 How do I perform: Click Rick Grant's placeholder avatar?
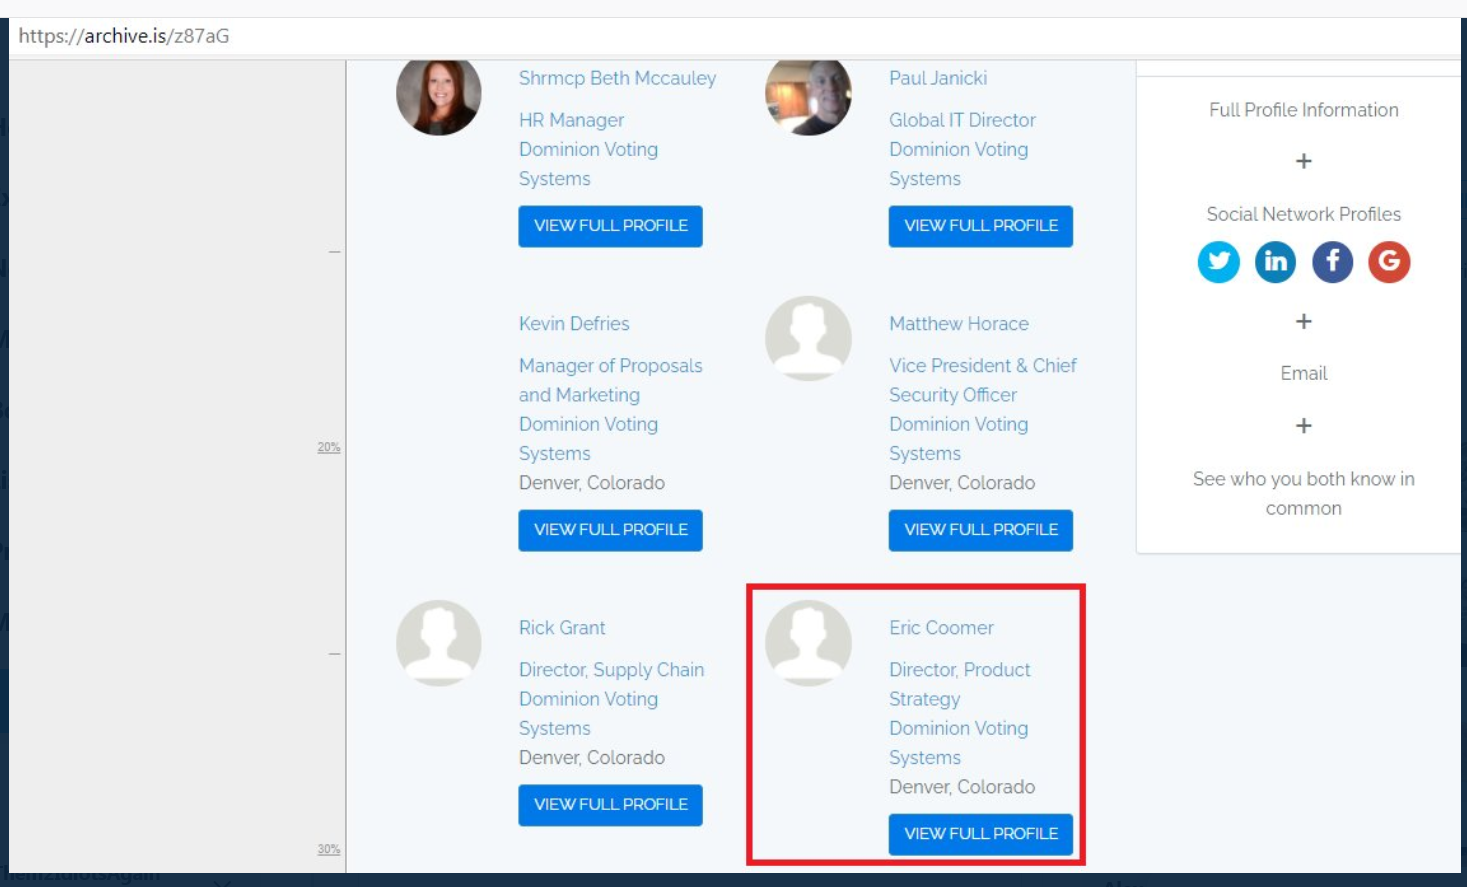[x=439, y=643]
